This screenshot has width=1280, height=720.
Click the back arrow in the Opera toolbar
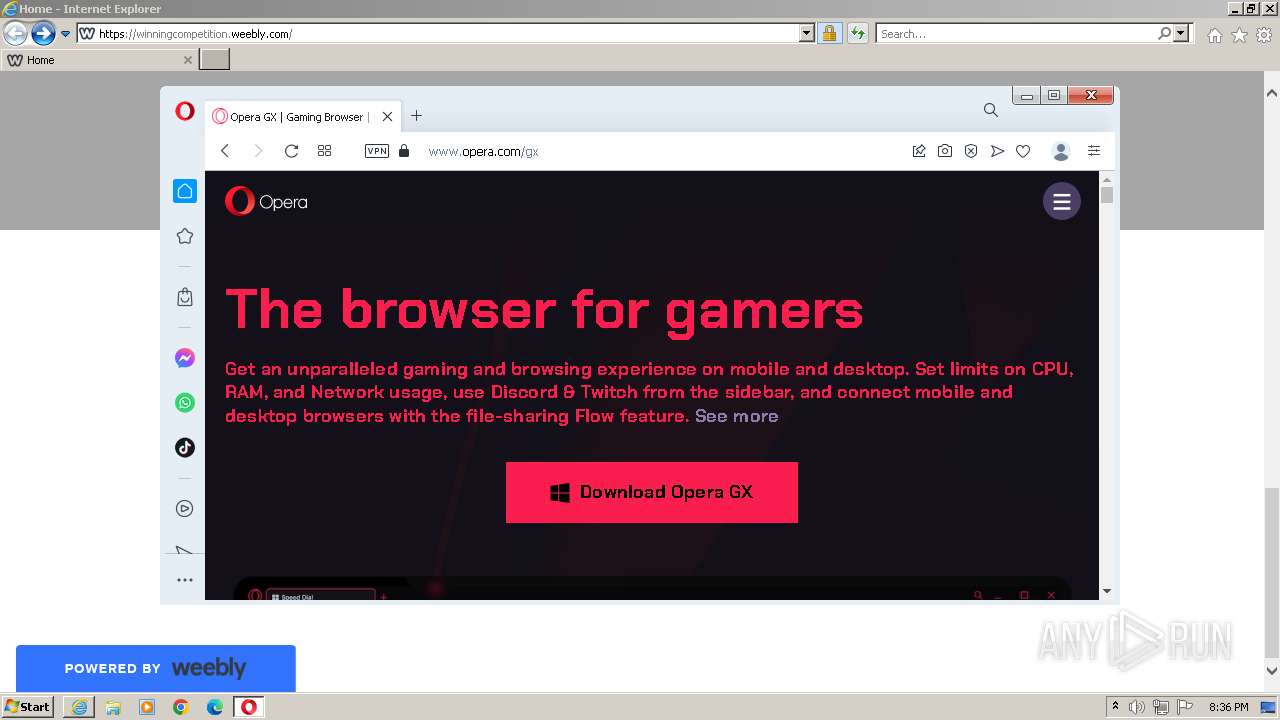pos(225,151)
